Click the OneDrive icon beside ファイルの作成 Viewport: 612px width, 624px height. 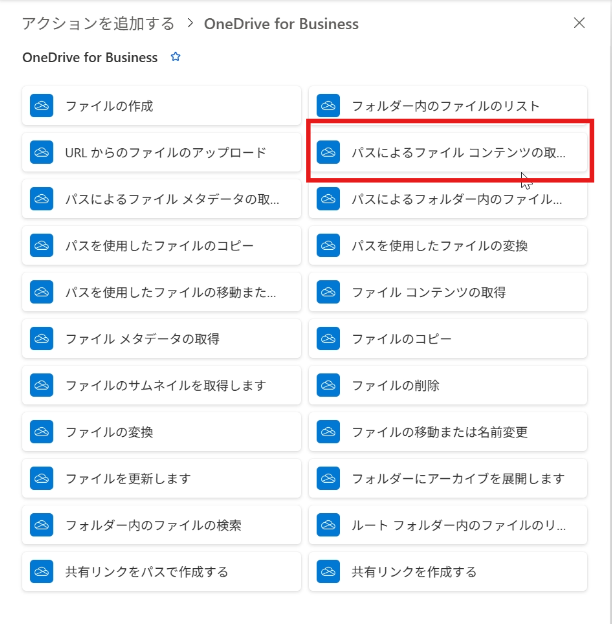41,105
